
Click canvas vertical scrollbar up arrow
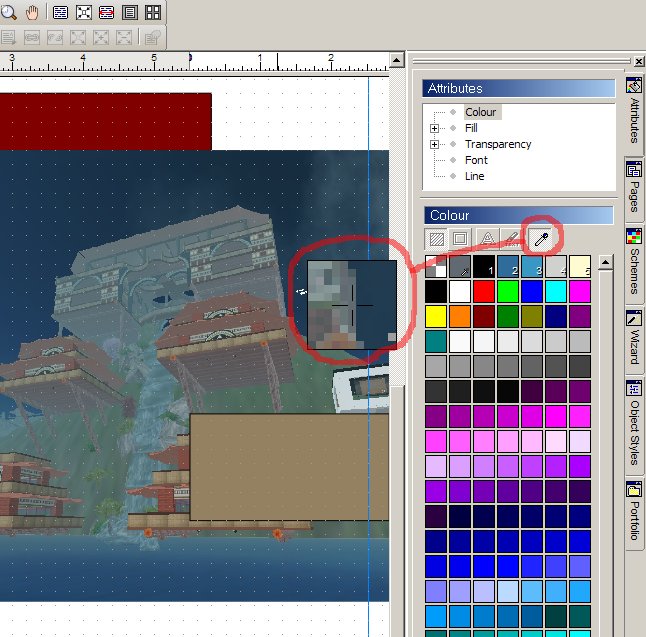pyautogui.click(x=396, y=61)
